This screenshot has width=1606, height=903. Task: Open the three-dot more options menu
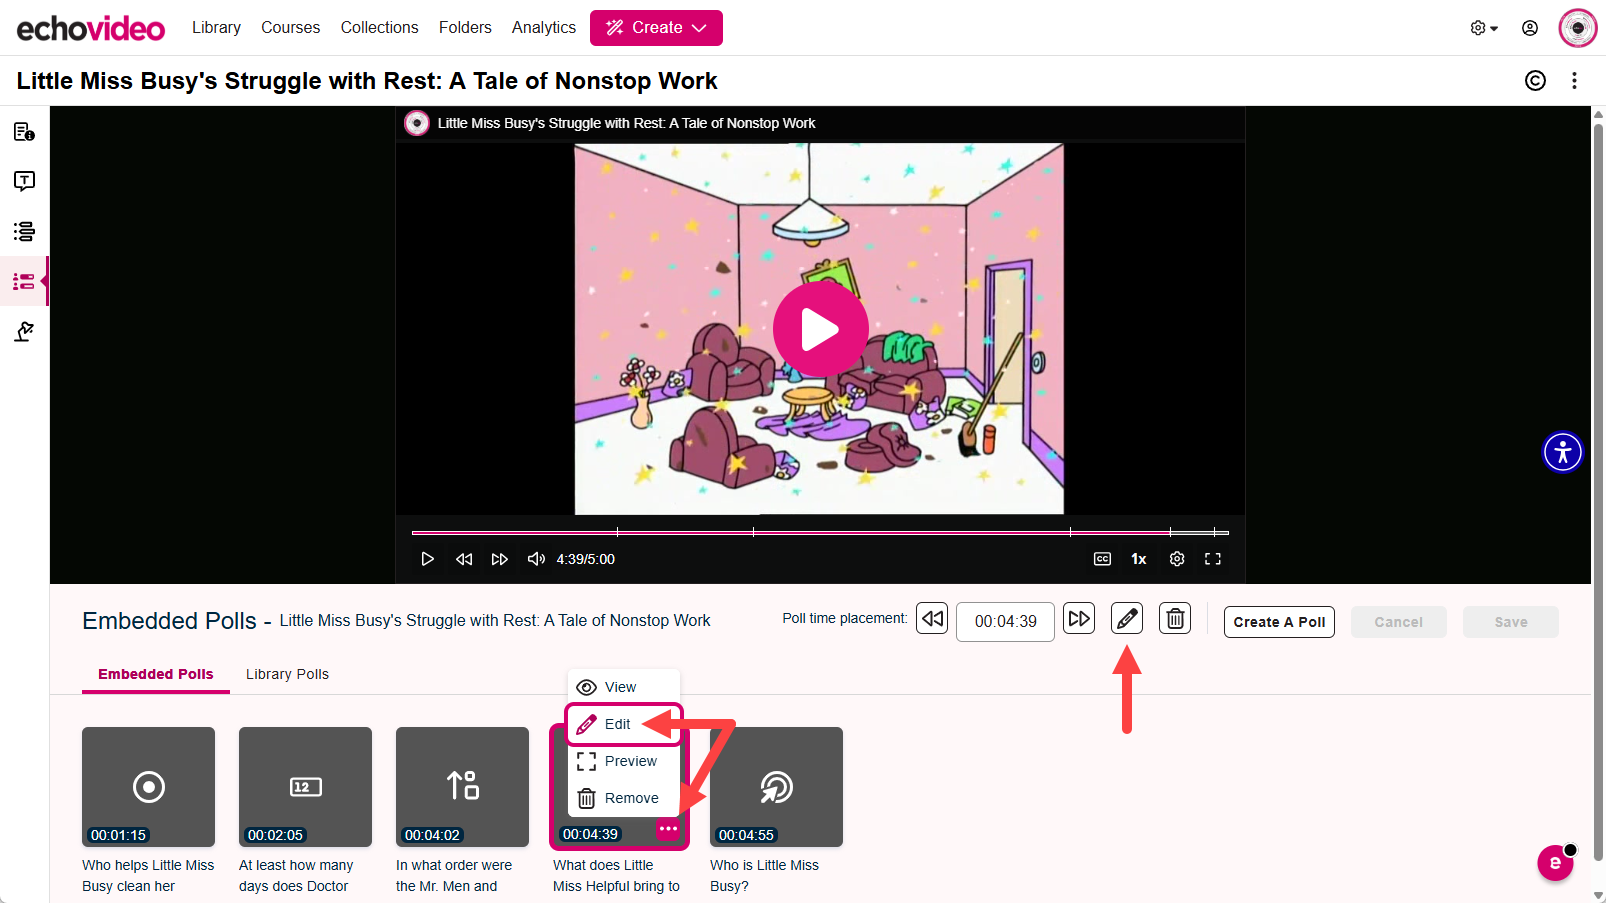click(1574, 81)
